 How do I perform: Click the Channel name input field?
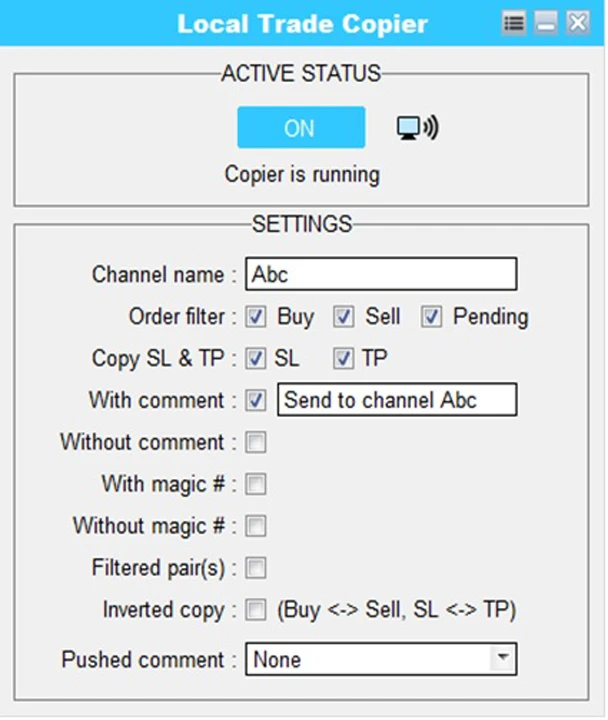(381, 274)
